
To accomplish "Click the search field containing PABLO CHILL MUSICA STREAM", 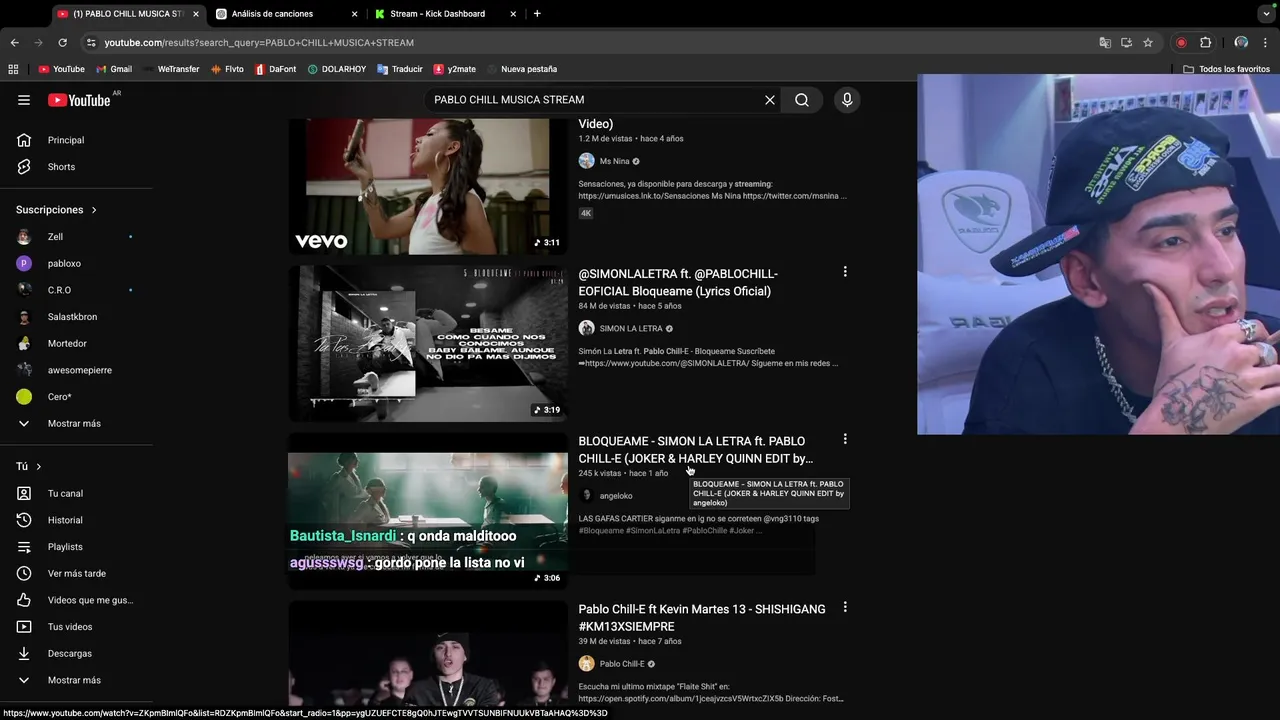I will click(595, 100).
